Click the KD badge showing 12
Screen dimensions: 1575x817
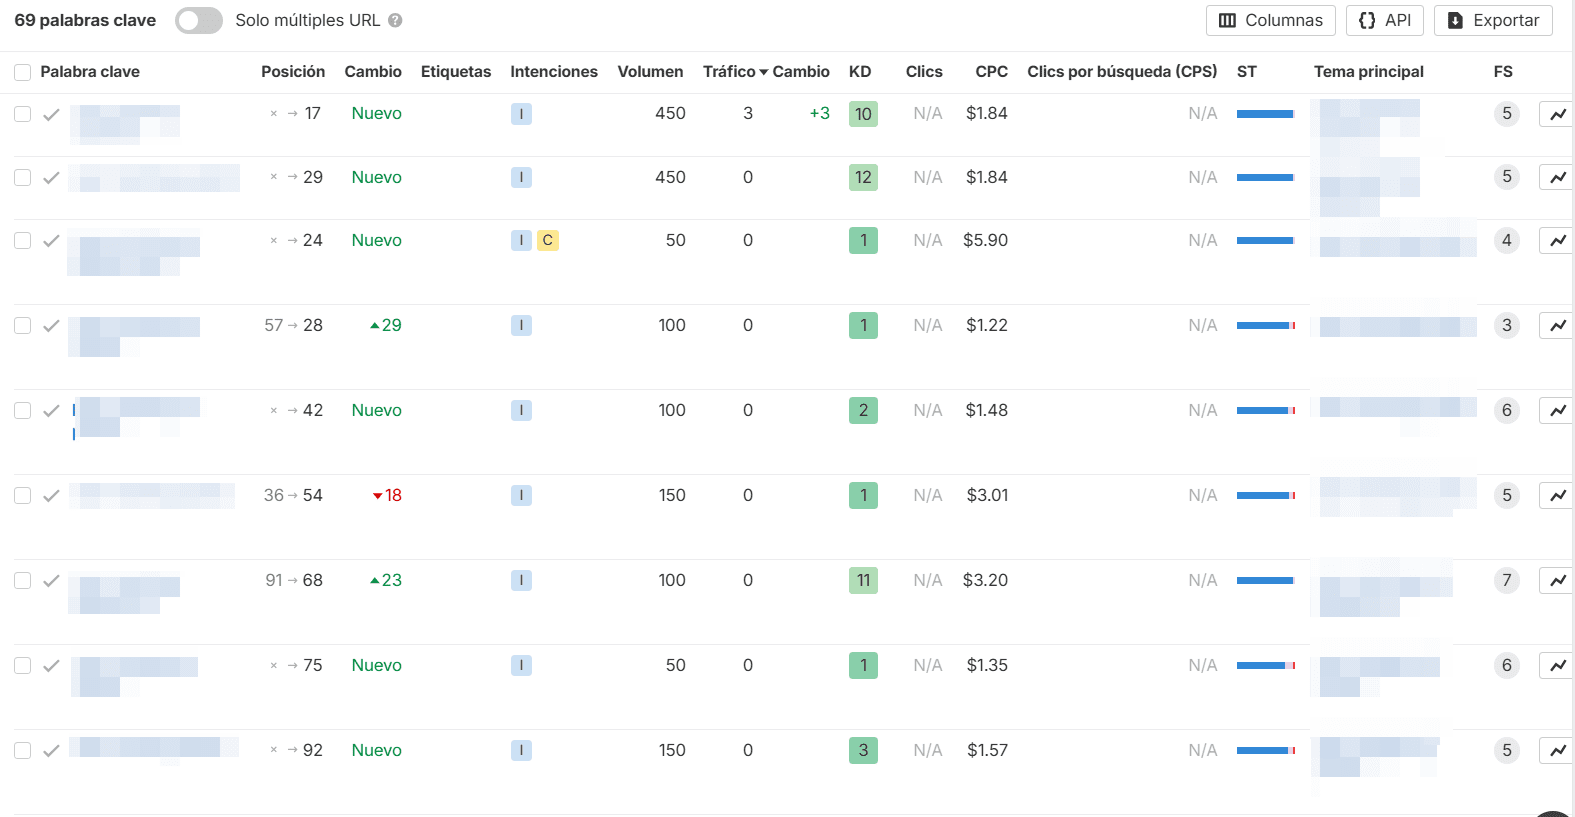[863, 178]
